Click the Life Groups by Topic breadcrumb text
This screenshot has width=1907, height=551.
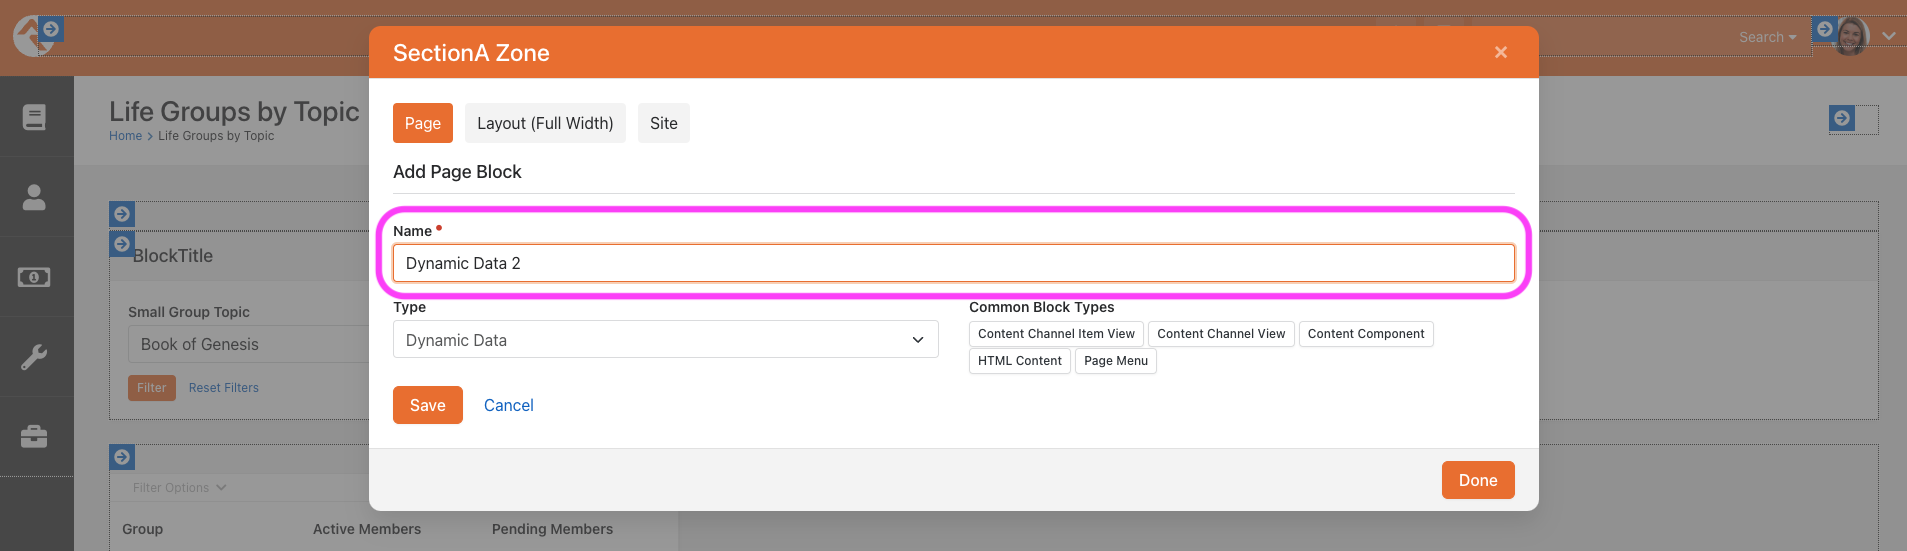pyautogui.click(x=216, y=136)
